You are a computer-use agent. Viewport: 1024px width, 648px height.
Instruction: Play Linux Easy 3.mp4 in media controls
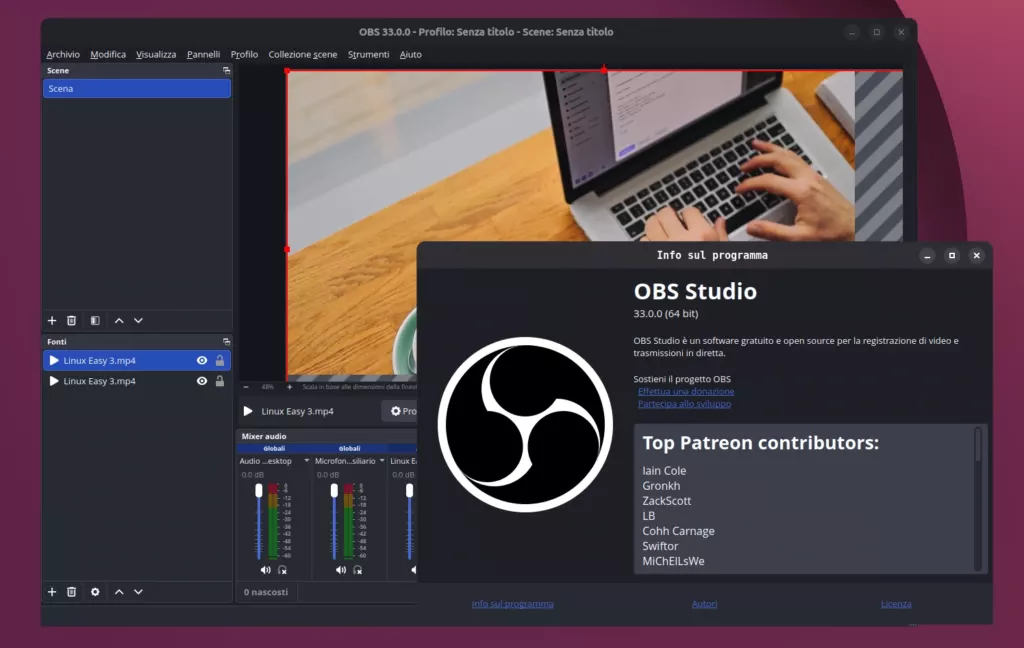[x=248, y=411]
